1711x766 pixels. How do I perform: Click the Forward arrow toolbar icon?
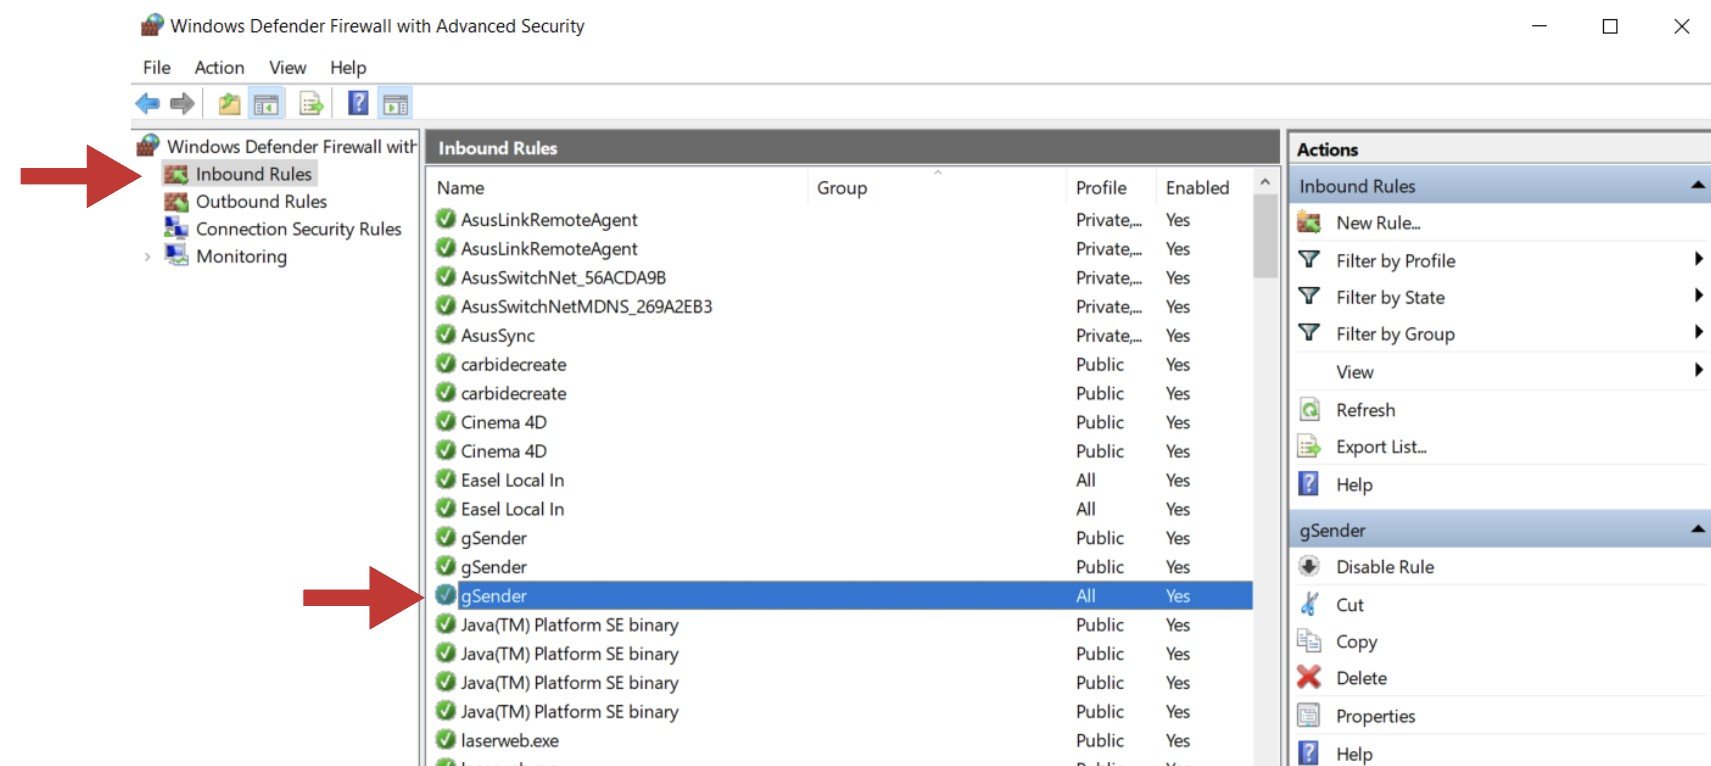182,103
